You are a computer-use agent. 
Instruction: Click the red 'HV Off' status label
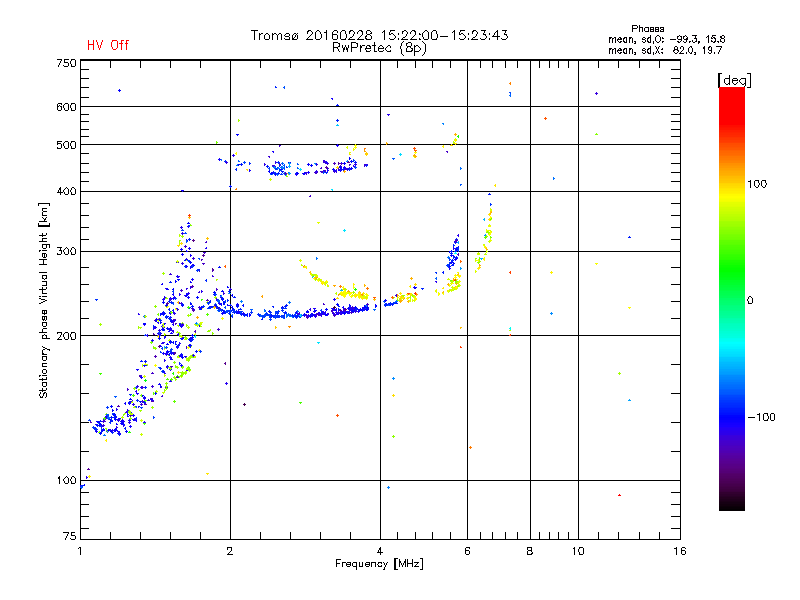108,45
